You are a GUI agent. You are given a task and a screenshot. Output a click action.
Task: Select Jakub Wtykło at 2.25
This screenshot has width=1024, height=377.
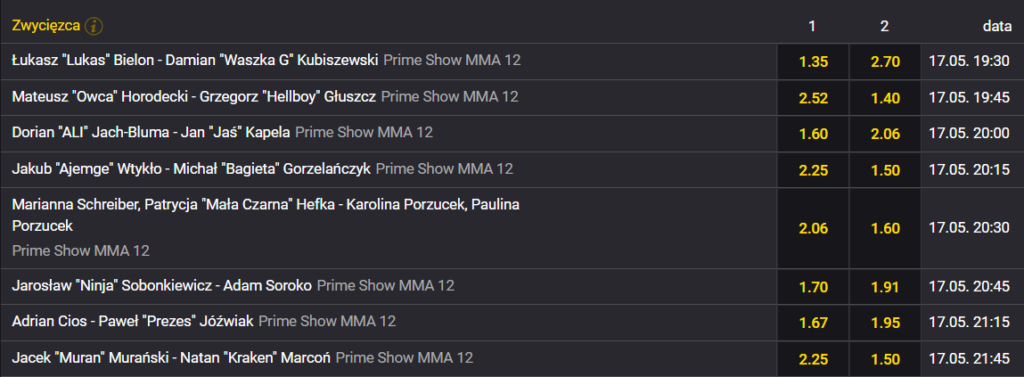click(x=813, y=170)
